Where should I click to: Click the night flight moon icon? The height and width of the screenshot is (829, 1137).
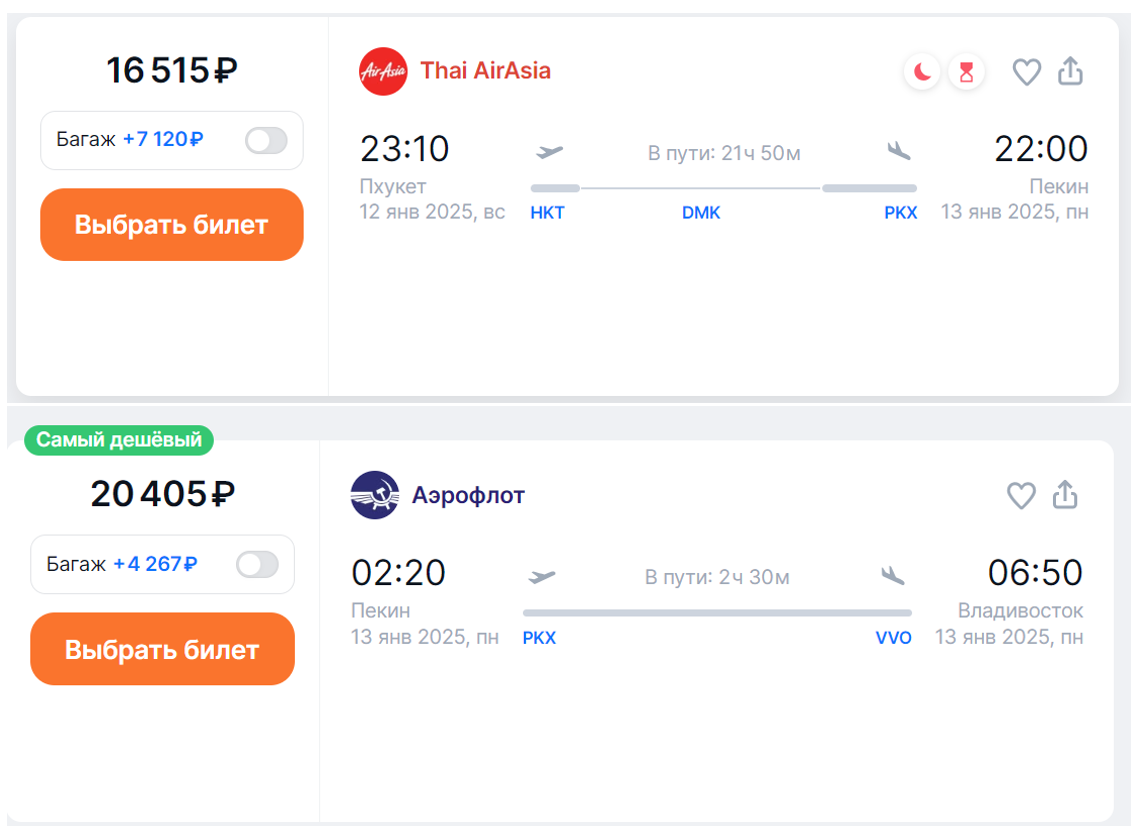pyautogui.click(x=922, y=72)
